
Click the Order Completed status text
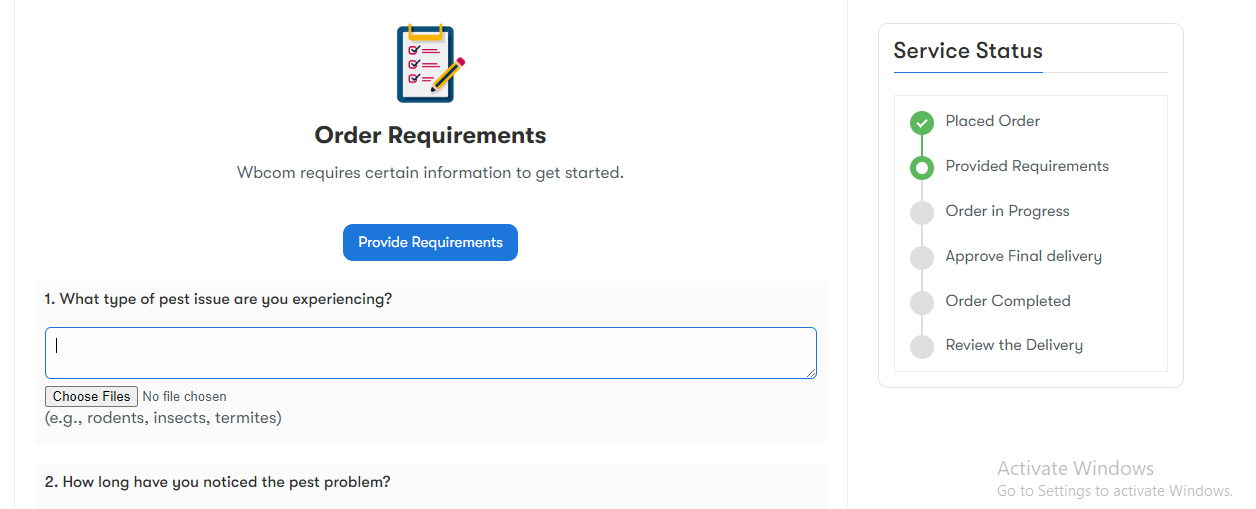[x=1008, y=301]
